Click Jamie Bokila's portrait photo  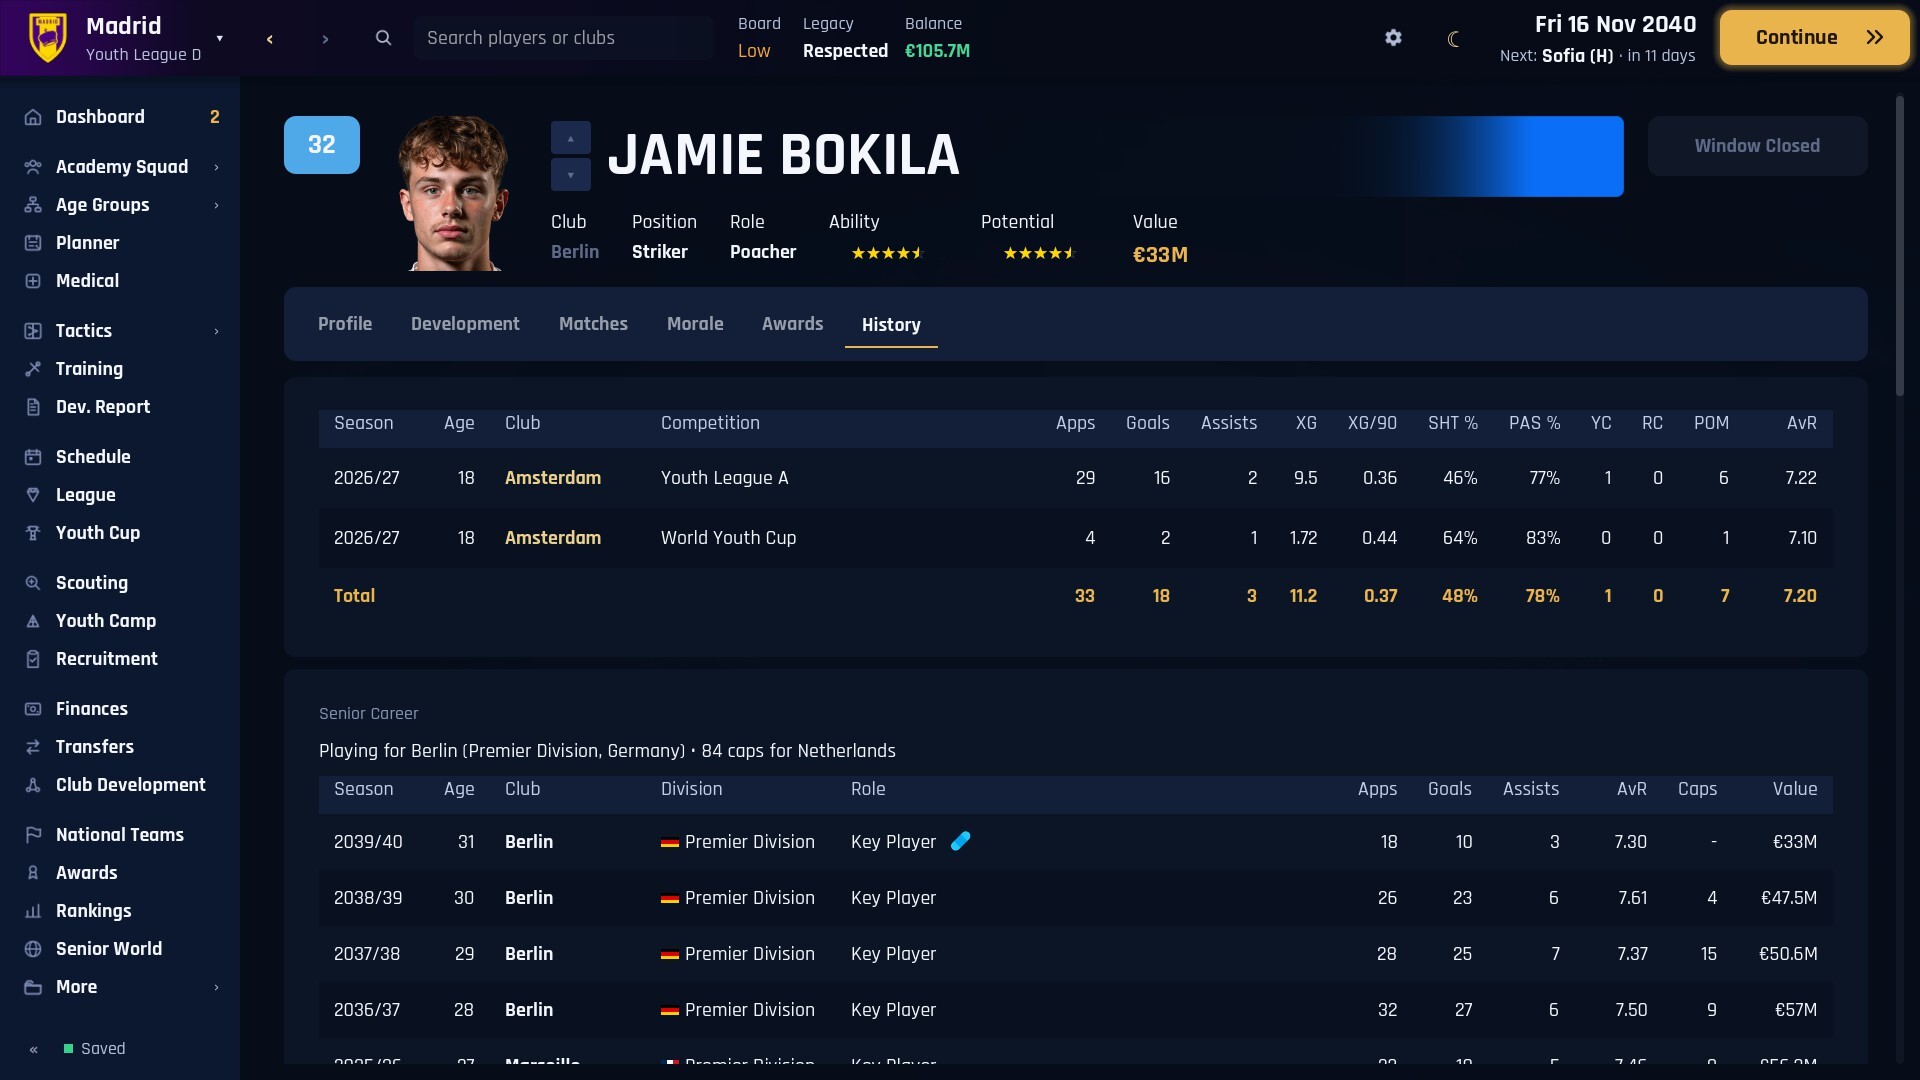(x=453, y=193)
